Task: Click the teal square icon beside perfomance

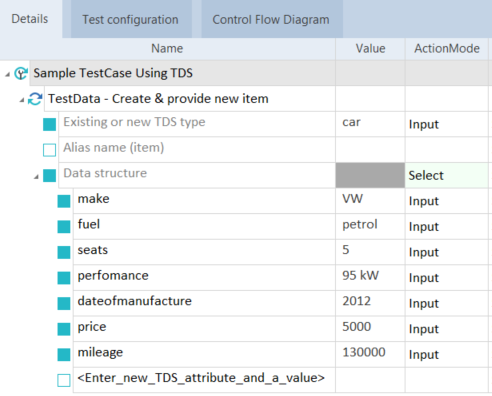Action: [x=64, y=278]
